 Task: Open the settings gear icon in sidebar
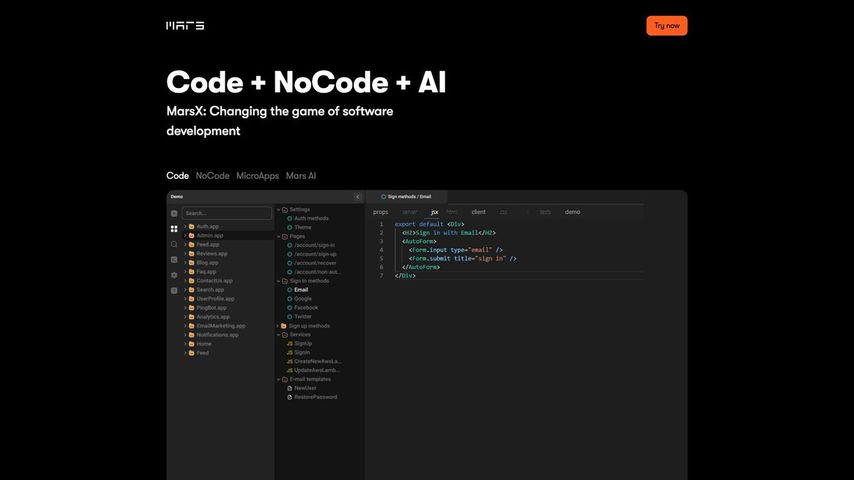coord(174,275)
